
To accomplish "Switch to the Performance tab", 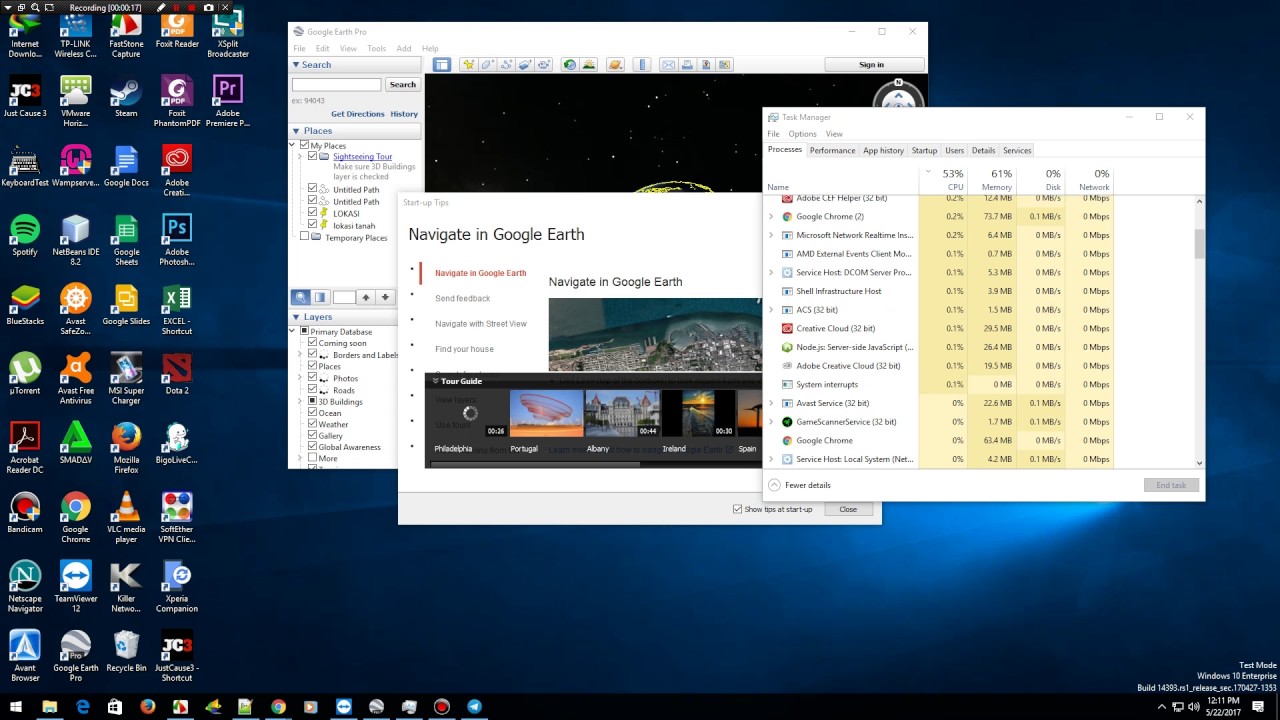I will 832,150.
